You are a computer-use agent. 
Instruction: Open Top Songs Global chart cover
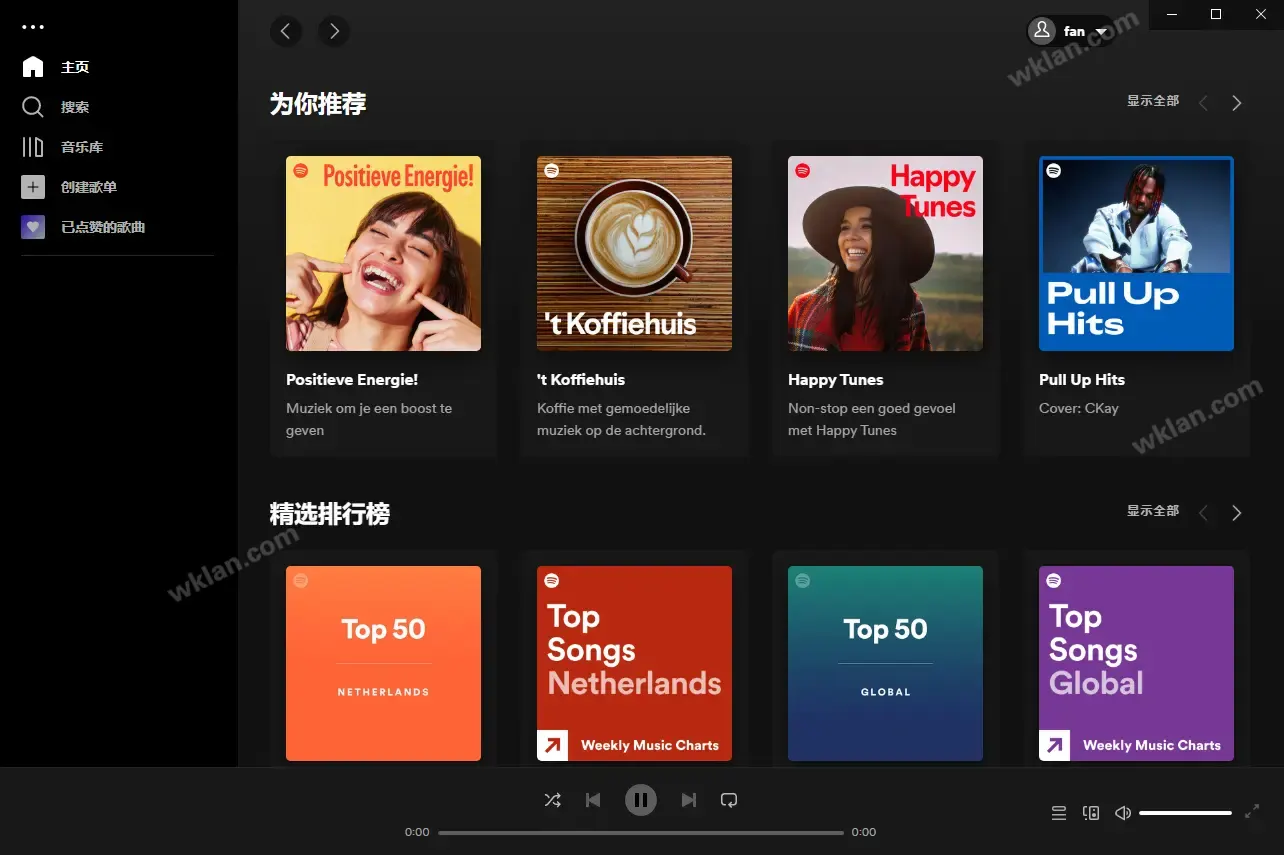point(1136,663)
